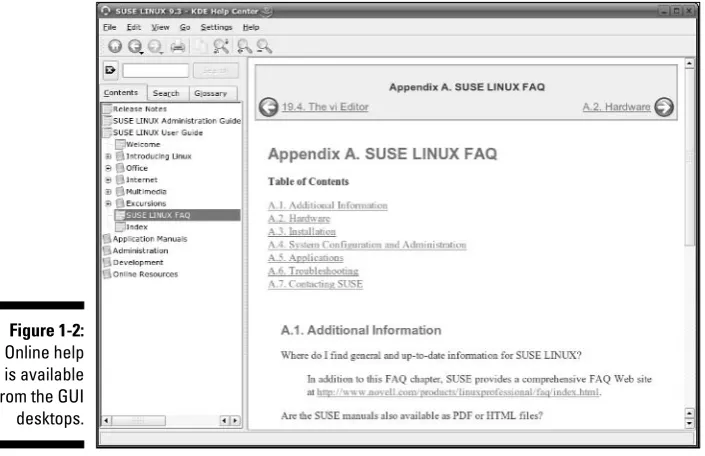Open the novell.com FAQ web link
705x456 pixels.
458,392
